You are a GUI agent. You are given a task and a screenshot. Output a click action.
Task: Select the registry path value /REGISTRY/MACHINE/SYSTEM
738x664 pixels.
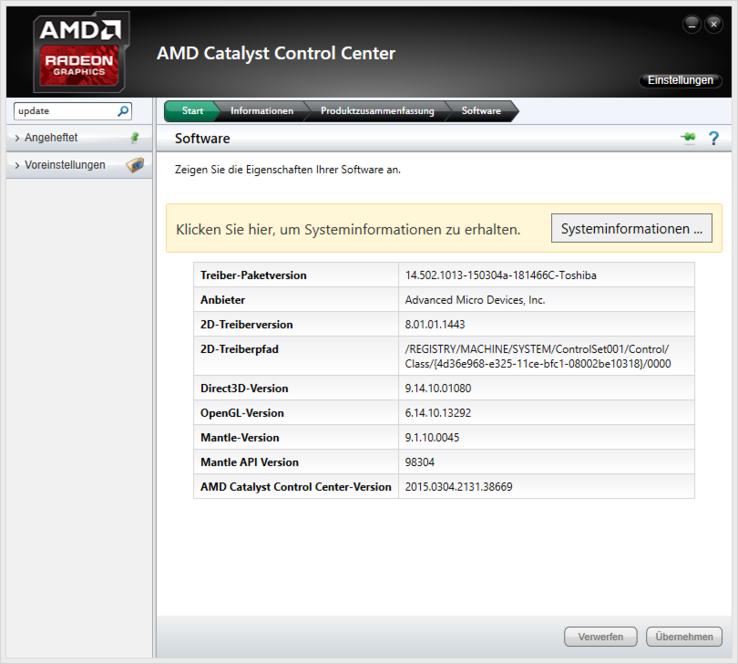tap(537, 356)
